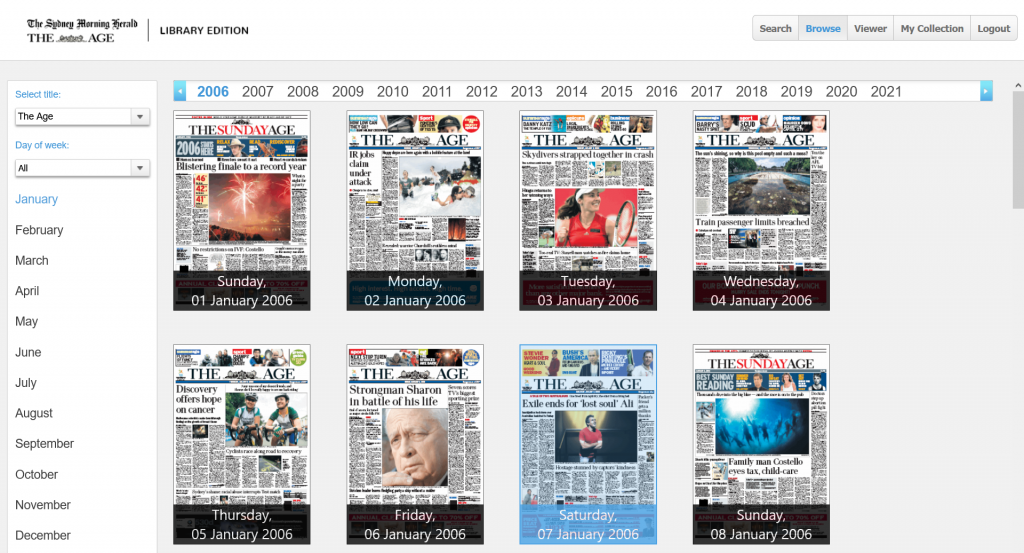Expand the Day of week dropdown
This screenshot has height=553, width=1024.
tap(82, 168)
